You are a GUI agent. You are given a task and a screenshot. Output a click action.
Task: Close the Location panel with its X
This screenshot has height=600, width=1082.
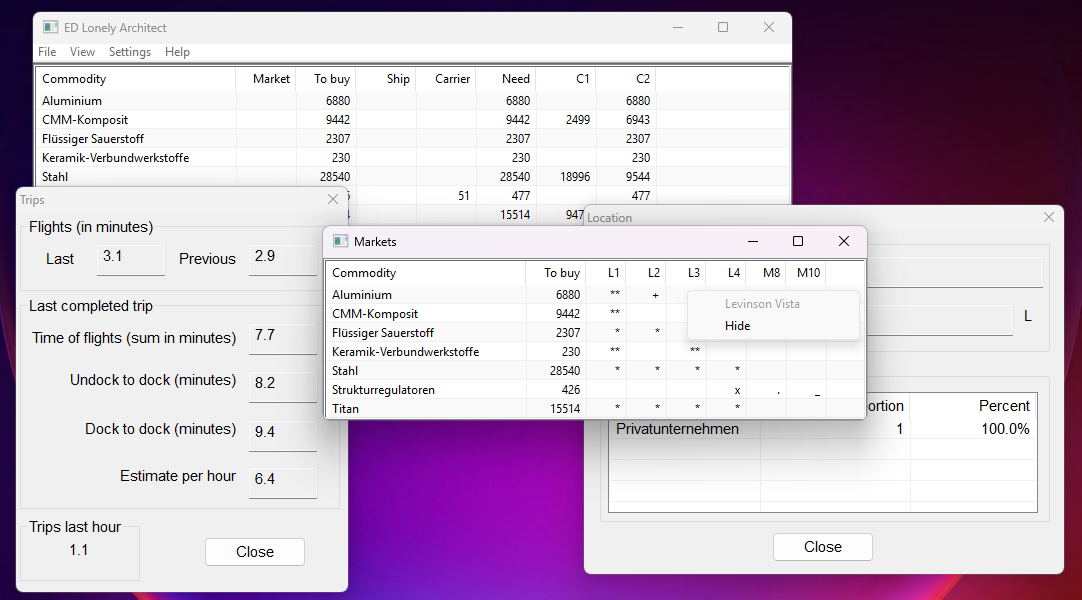(1049, 217)
